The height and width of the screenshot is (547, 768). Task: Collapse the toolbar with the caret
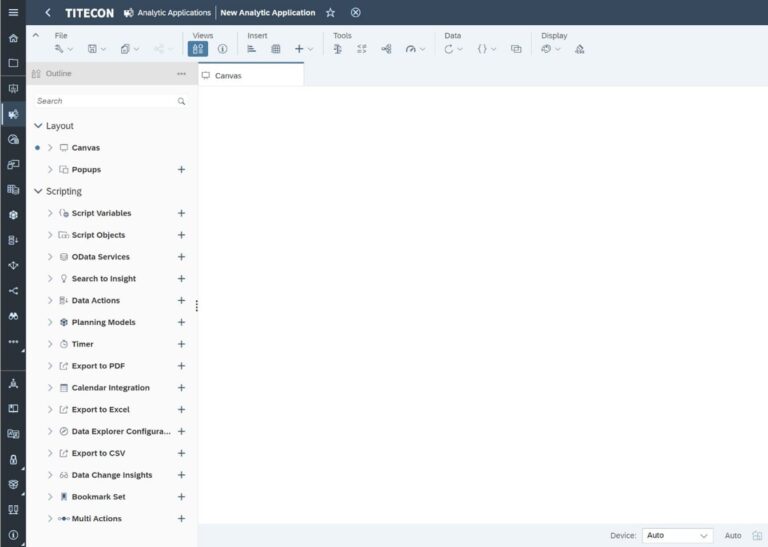point(36,35)
